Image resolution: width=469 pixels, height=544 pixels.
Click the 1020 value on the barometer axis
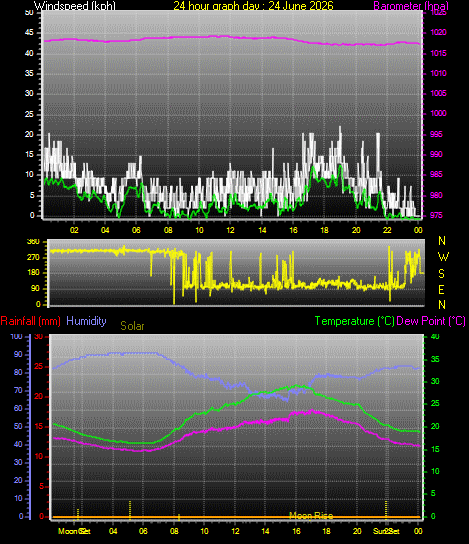(x=438, y=33)
